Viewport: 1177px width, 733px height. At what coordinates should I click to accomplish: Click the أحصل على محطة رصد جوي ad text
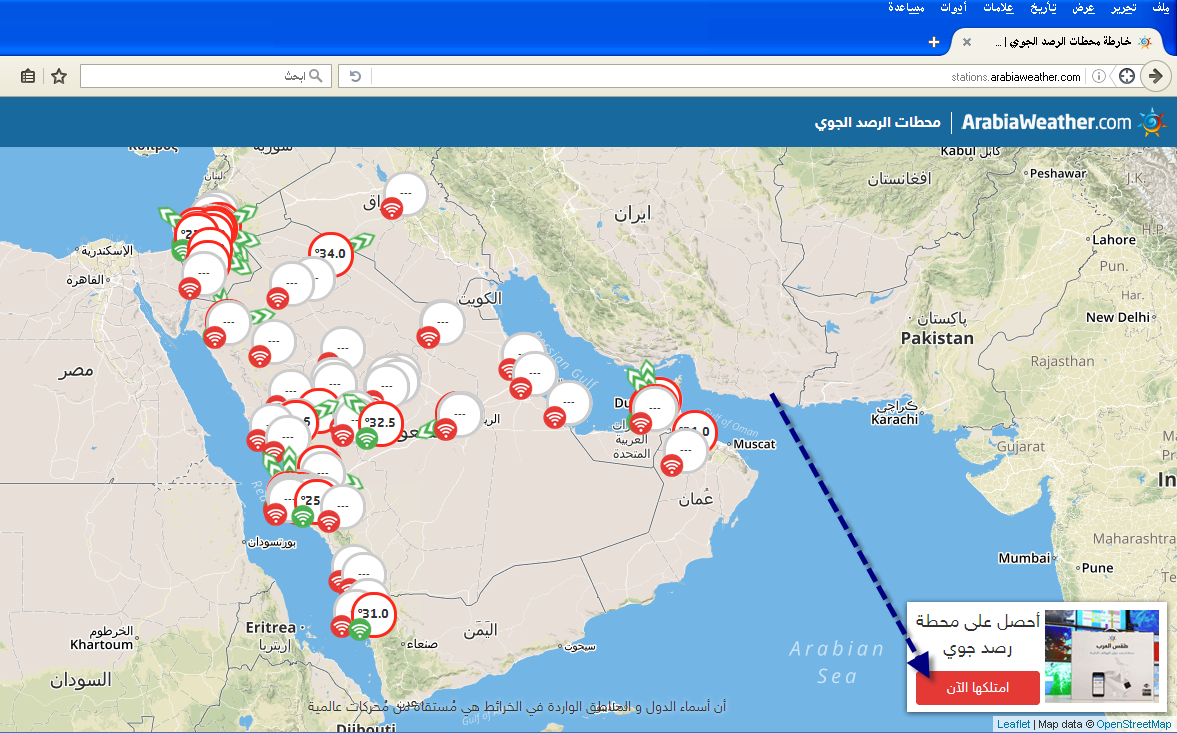977,635
